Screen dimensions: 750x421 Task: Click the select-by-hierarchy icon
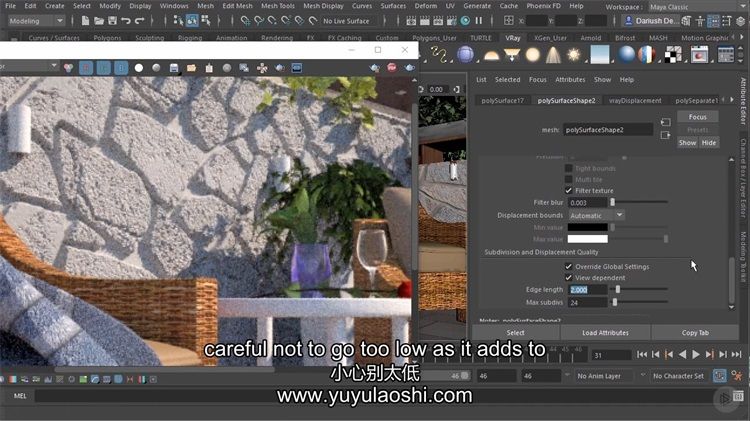[178, 21]
